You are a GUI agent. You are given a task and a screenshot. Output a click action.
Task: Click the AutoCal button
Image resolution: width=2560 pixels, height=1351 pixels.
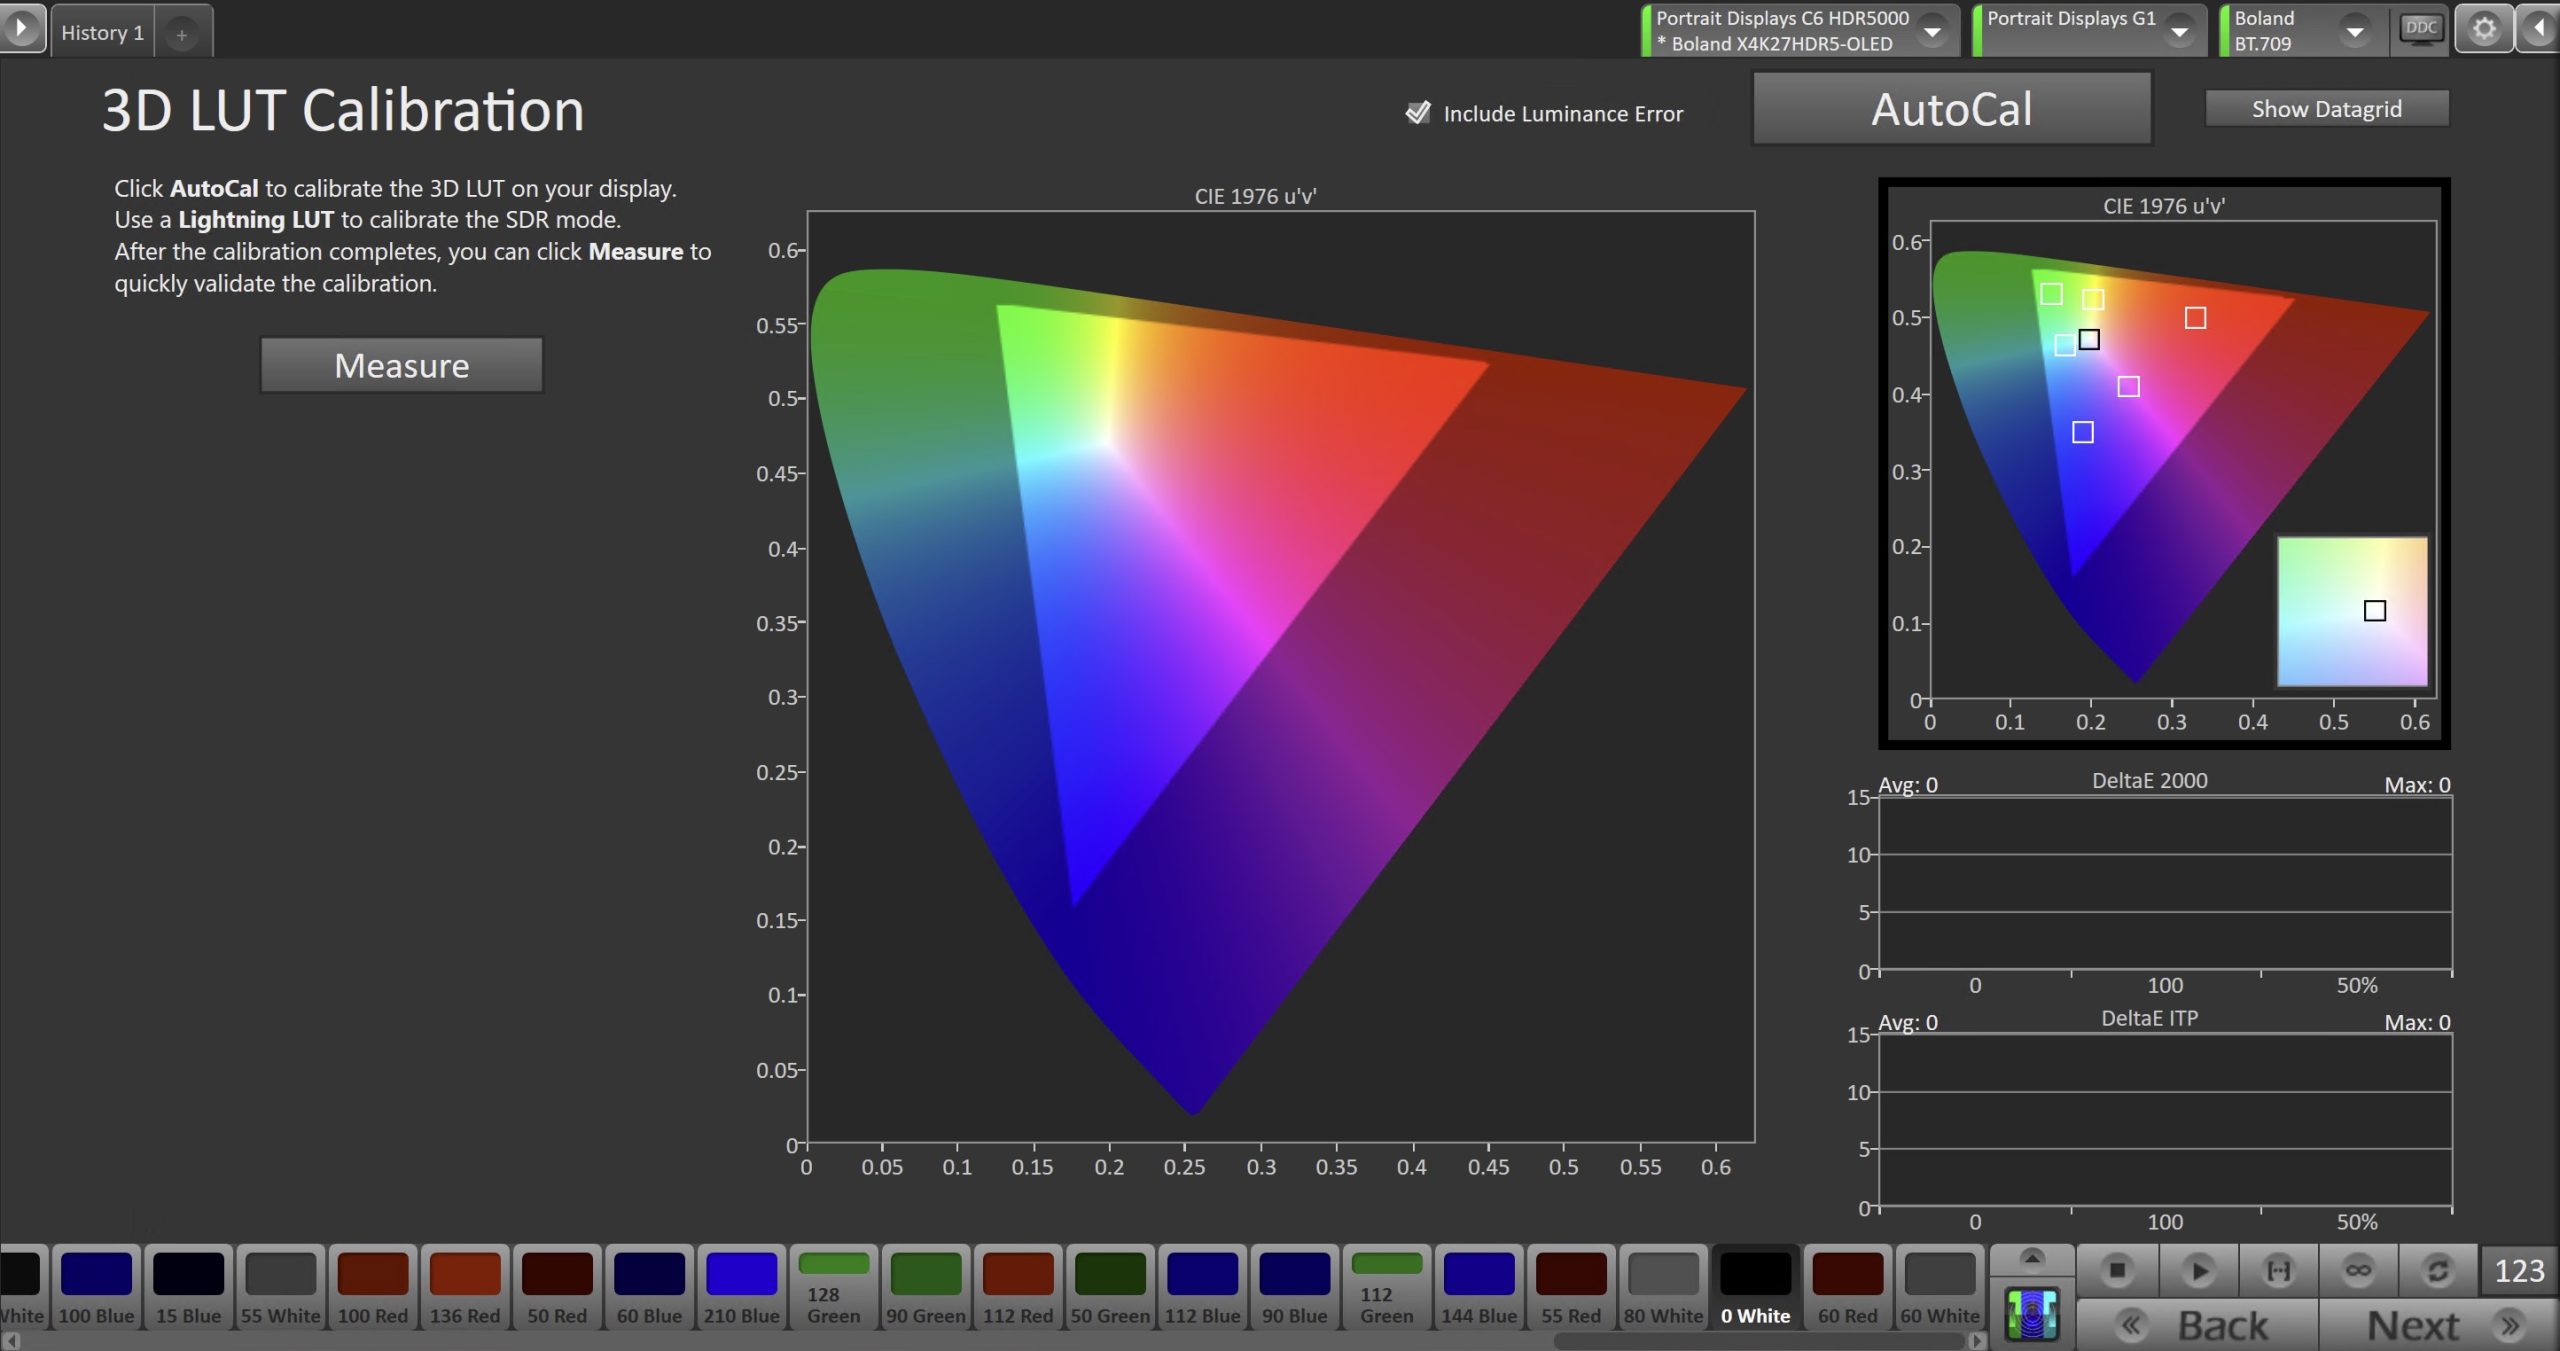point(1951,109)
